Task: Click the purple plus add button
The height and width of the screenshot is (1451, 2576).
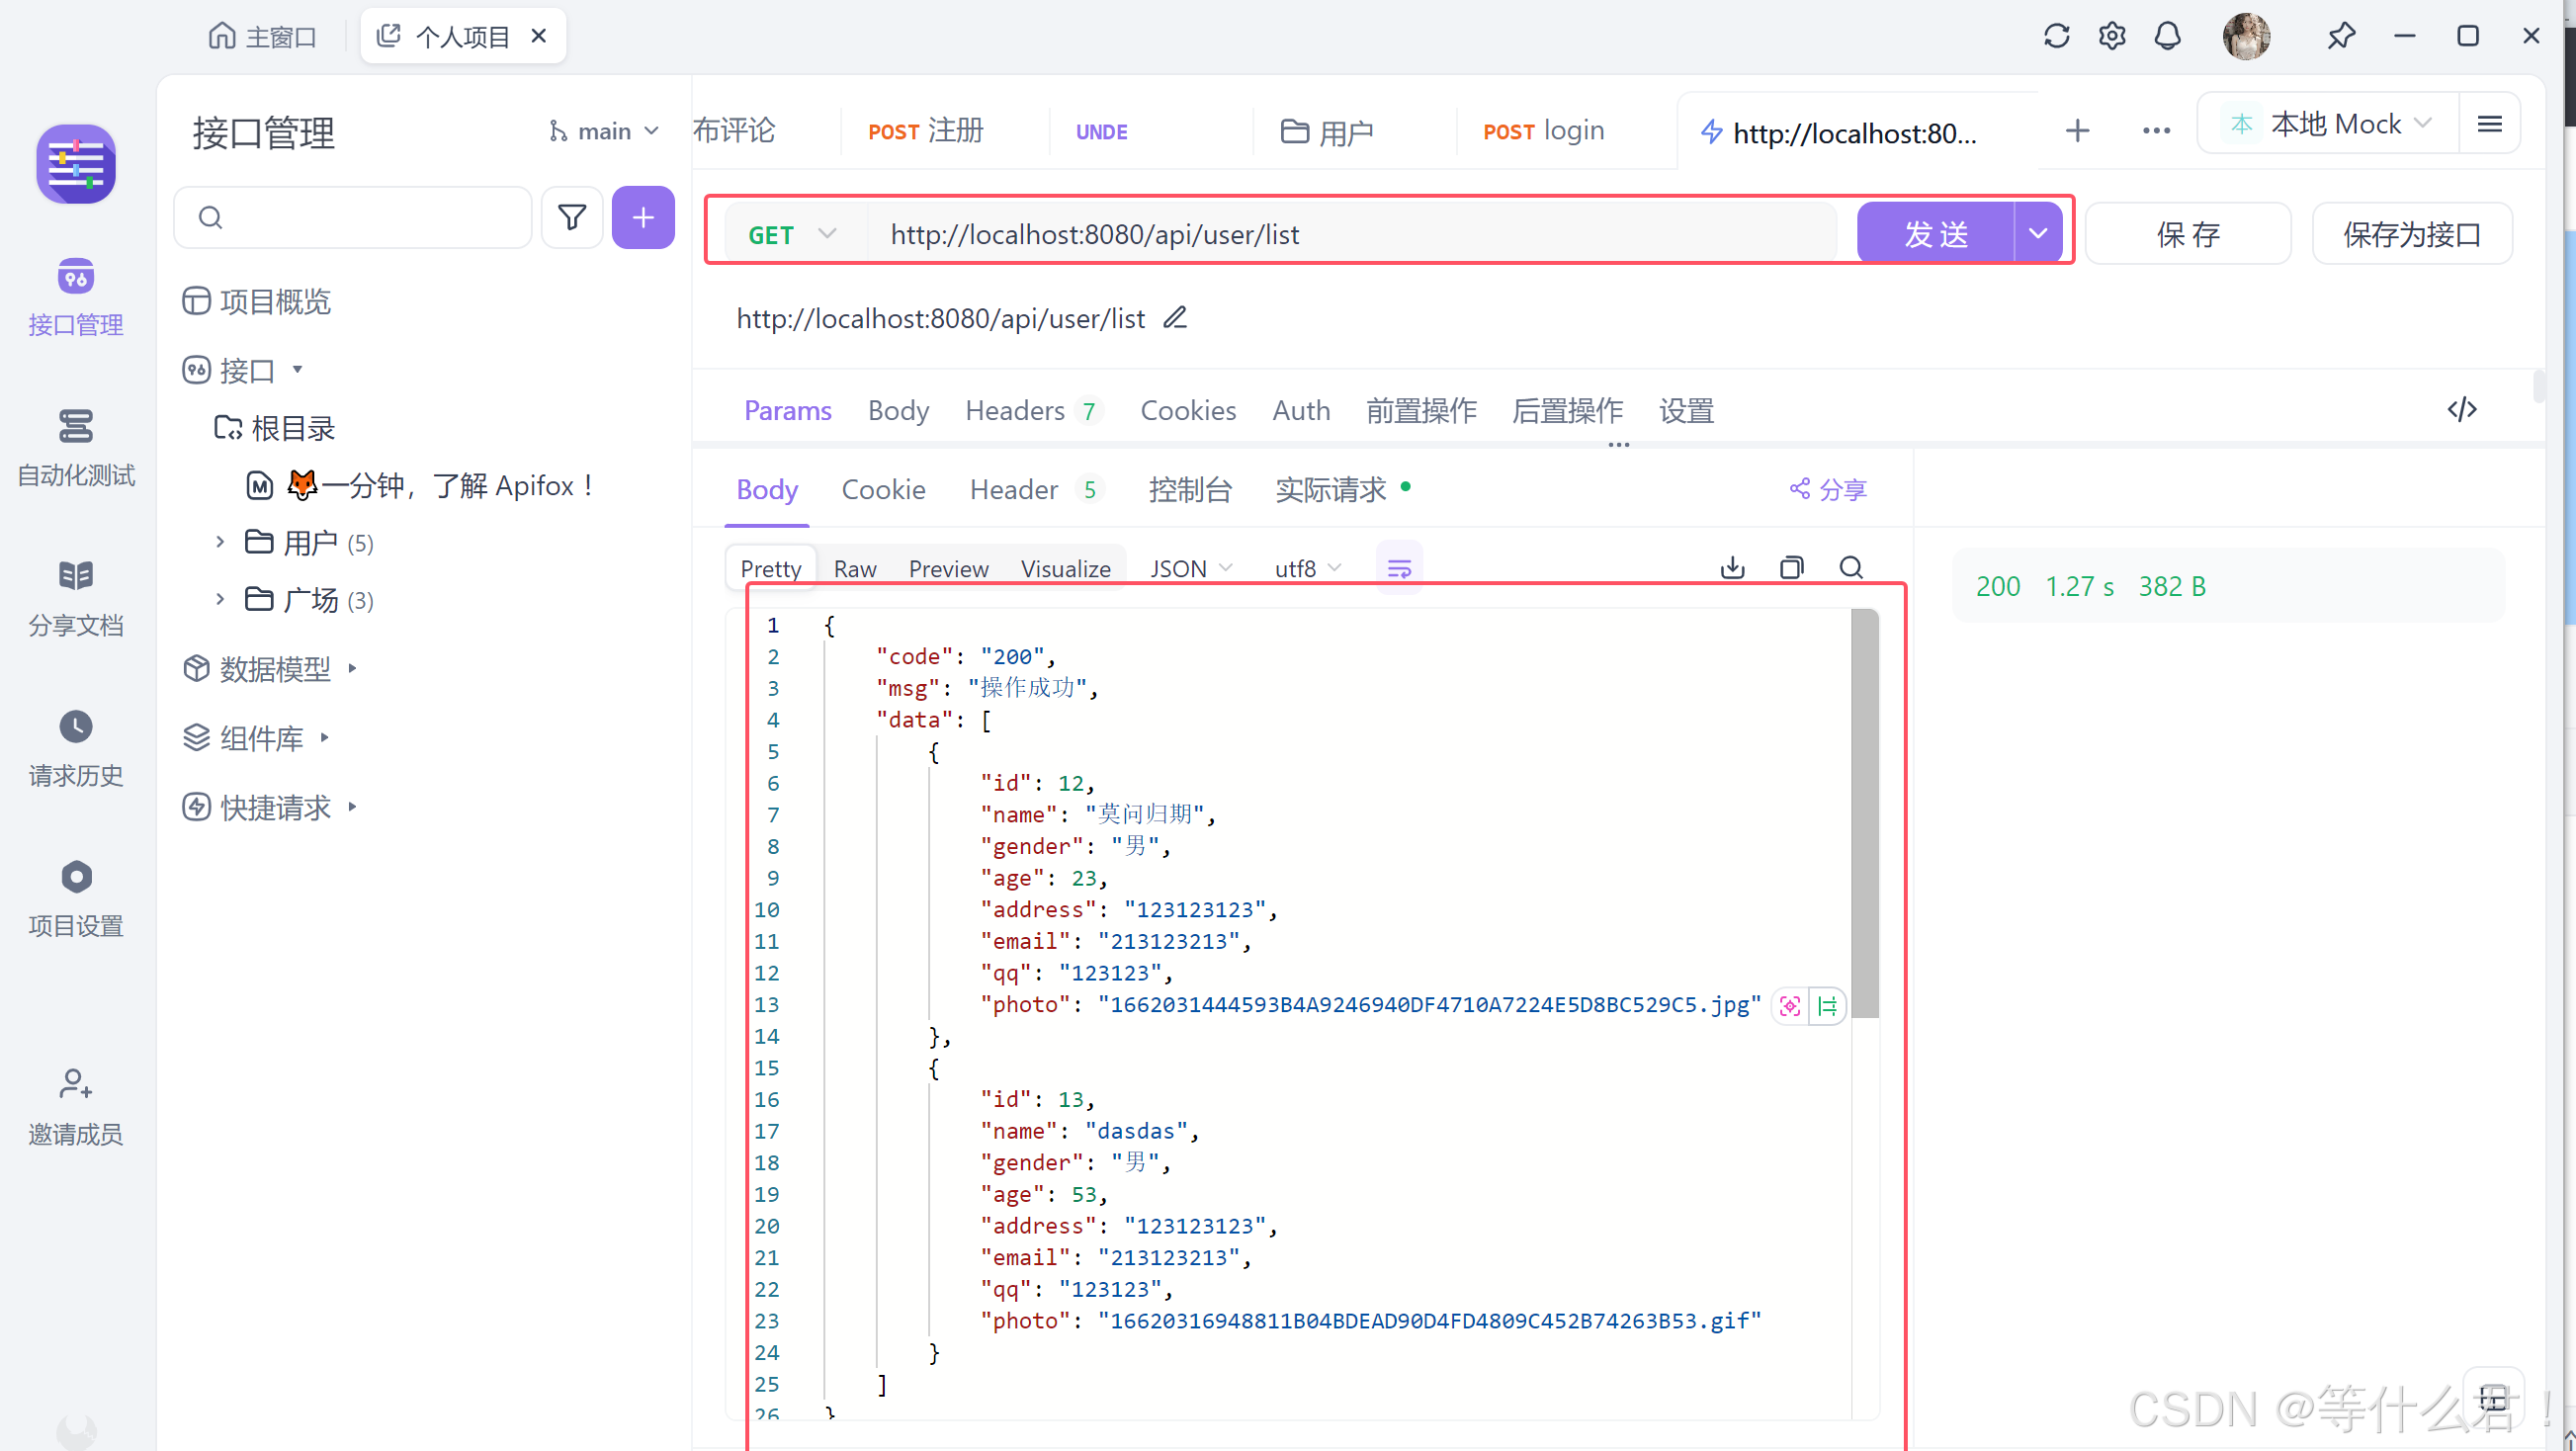Action: click(x=643, y=217)
